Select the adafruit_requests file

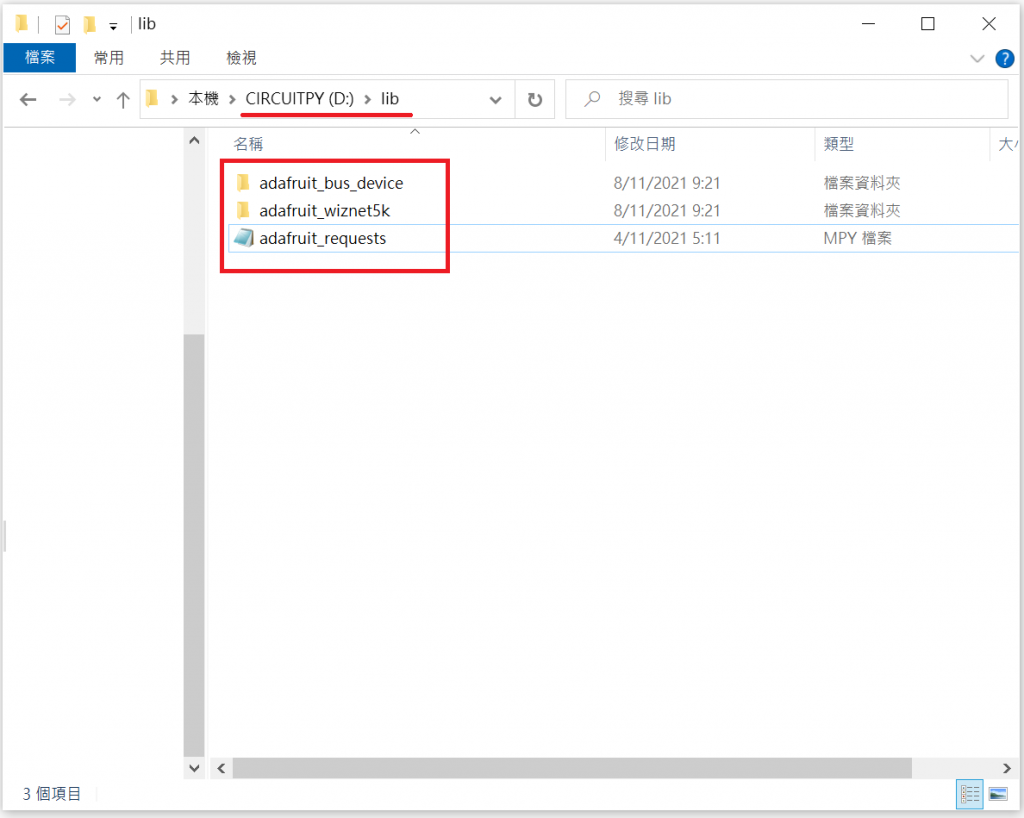tap(323, 238)
